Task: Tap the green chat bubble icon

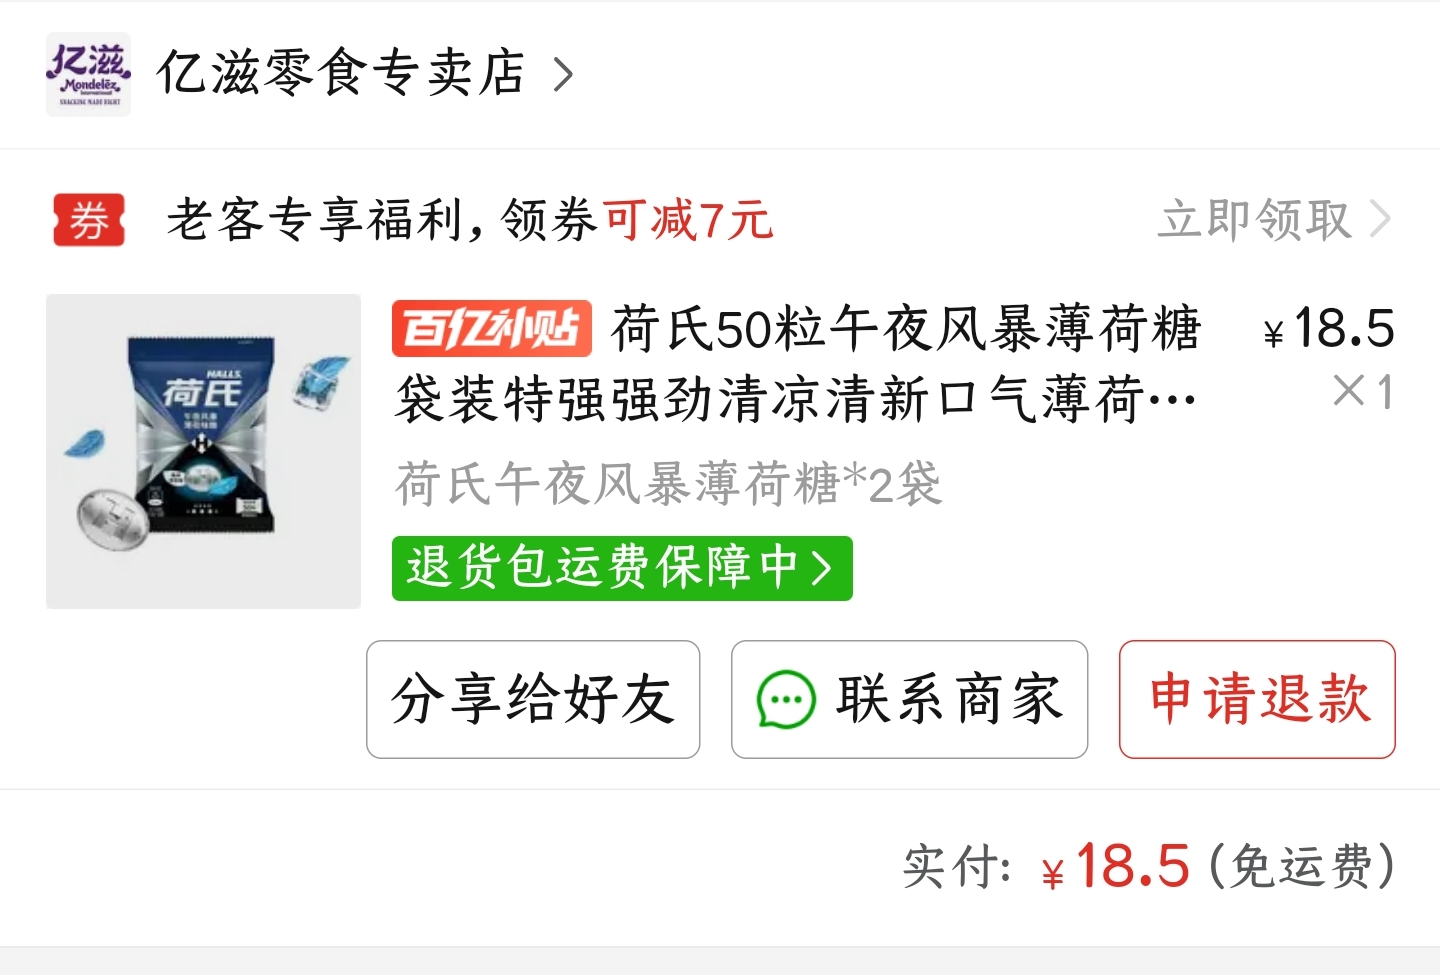Action: [x=786, y=699]
